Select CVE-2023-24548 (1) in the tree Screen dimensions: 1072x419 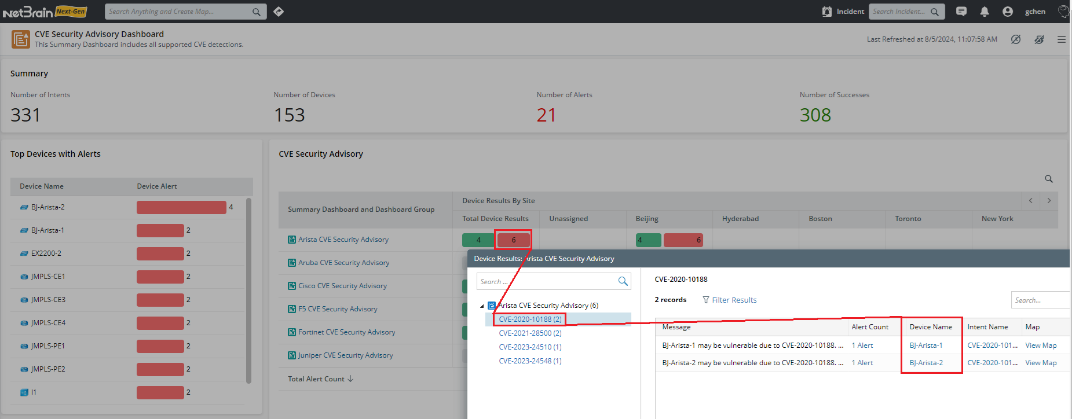point(530,360)
